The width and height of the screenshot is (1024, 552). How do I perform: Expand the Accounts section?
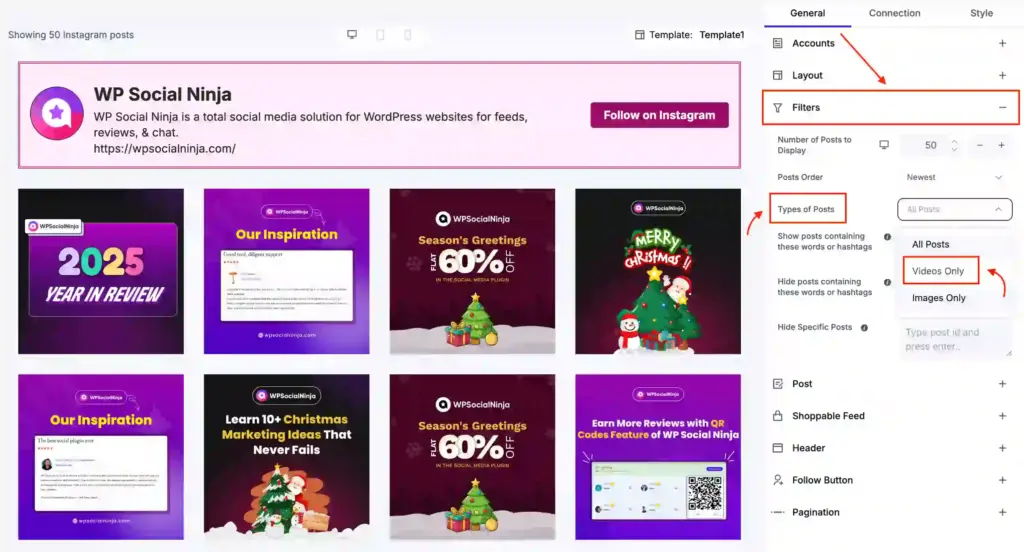[1002, 43]
